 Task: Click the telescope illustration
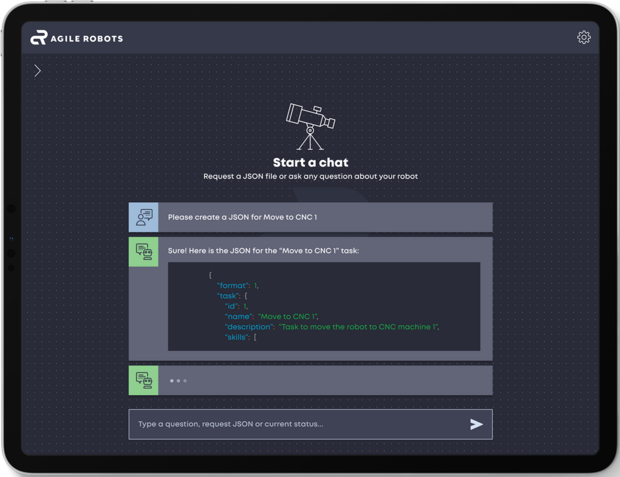pos(310,127)
